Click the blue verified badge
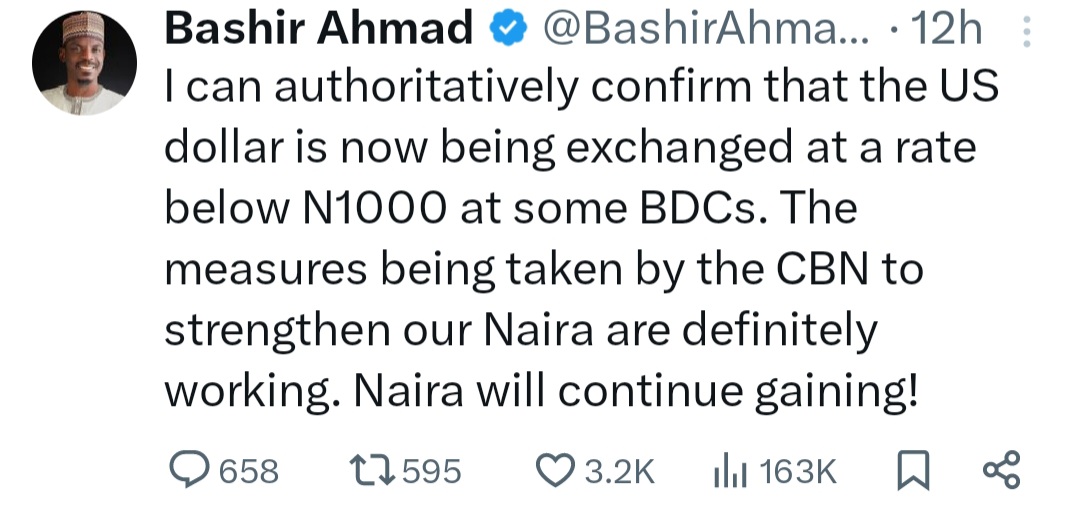This screenshot has height=517, width=1080. coord(506,31)
